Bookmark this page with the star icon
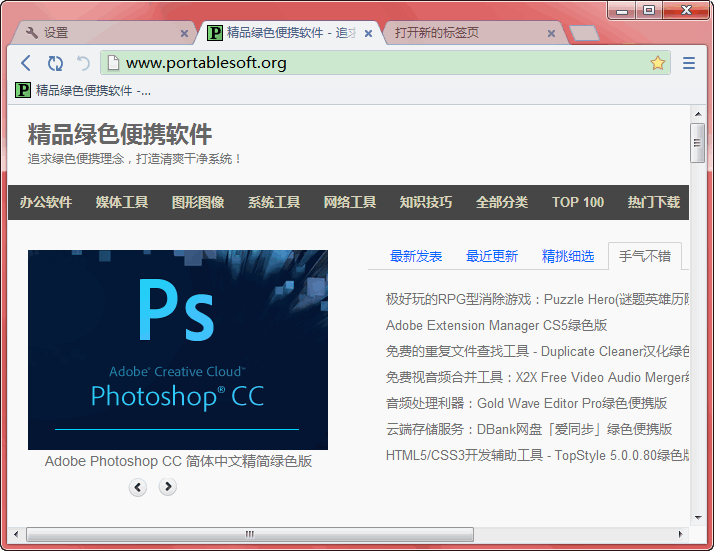 [657, 63]
